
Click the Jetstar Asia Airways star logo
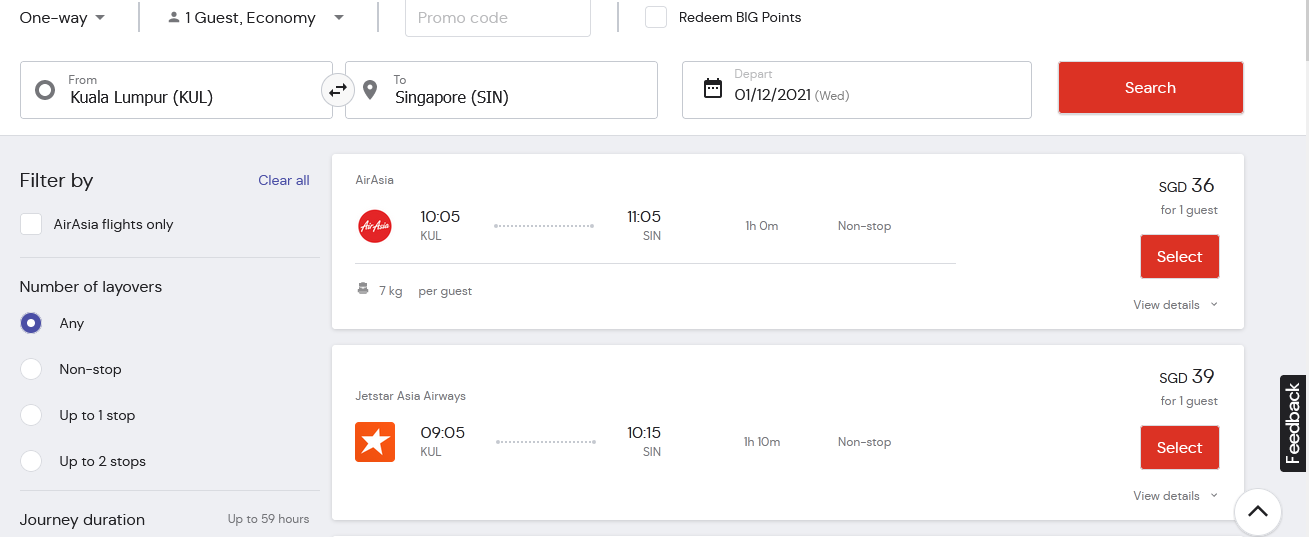(375, 442)
